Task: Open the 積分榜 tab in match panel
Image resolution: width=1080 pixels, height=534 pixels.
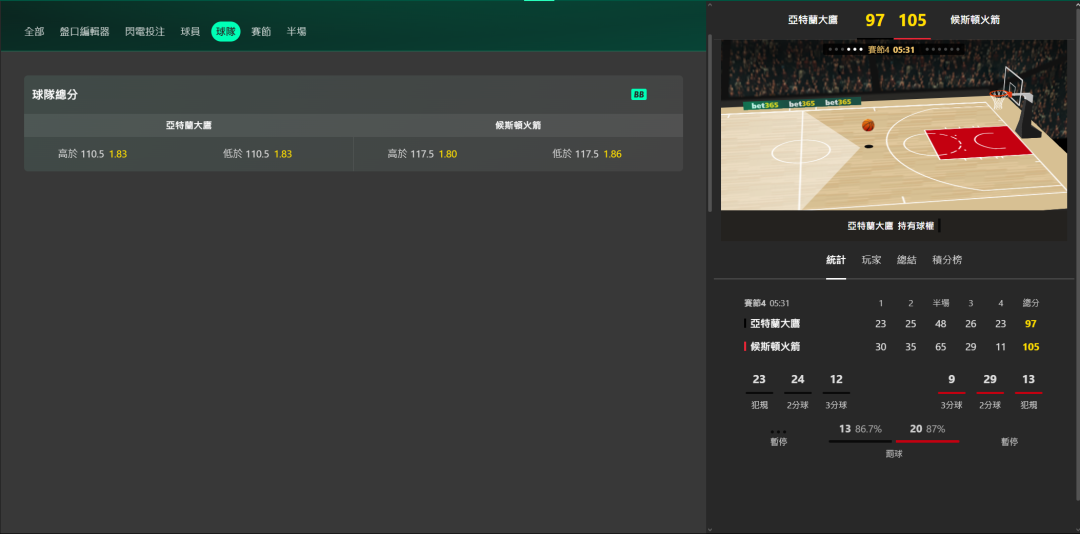Action: pyautogui.click(x=947, y=260)
